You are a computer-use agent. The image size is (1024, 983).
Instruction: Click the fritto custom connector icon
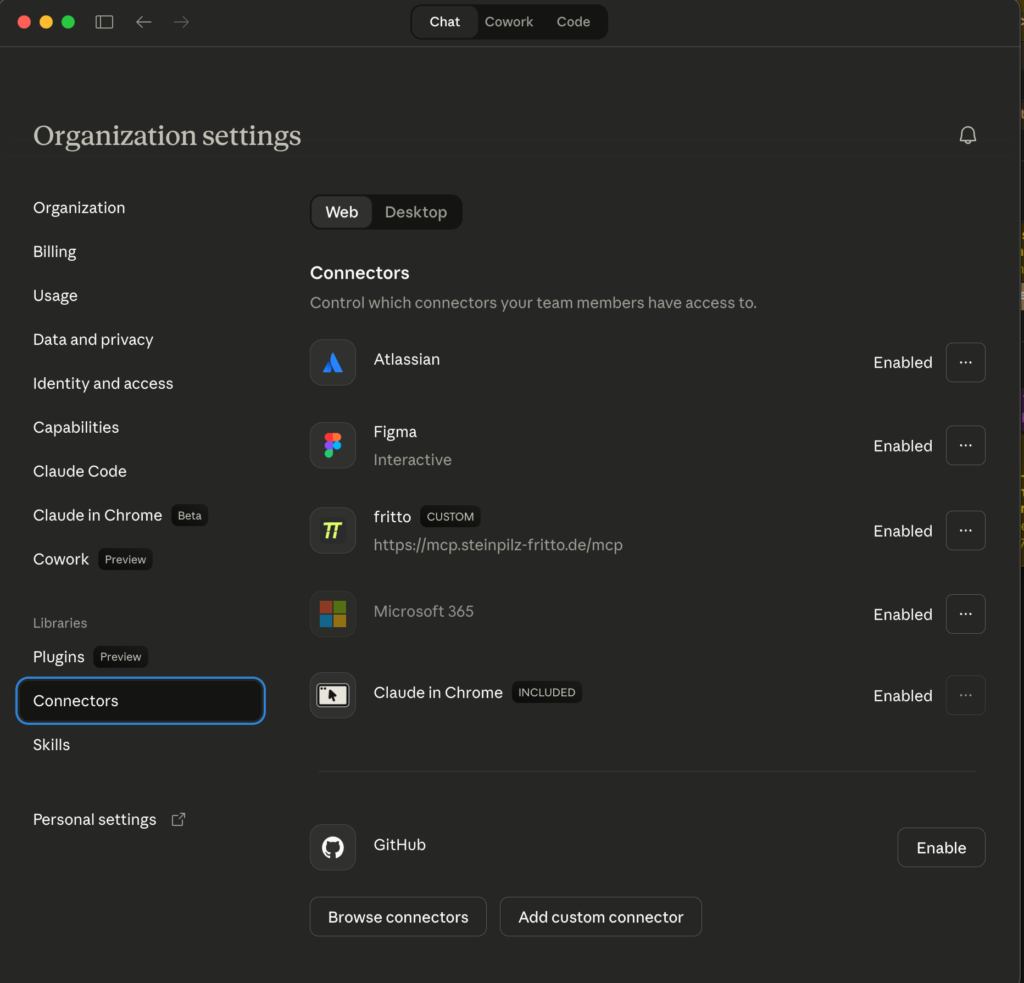[333, 530]
